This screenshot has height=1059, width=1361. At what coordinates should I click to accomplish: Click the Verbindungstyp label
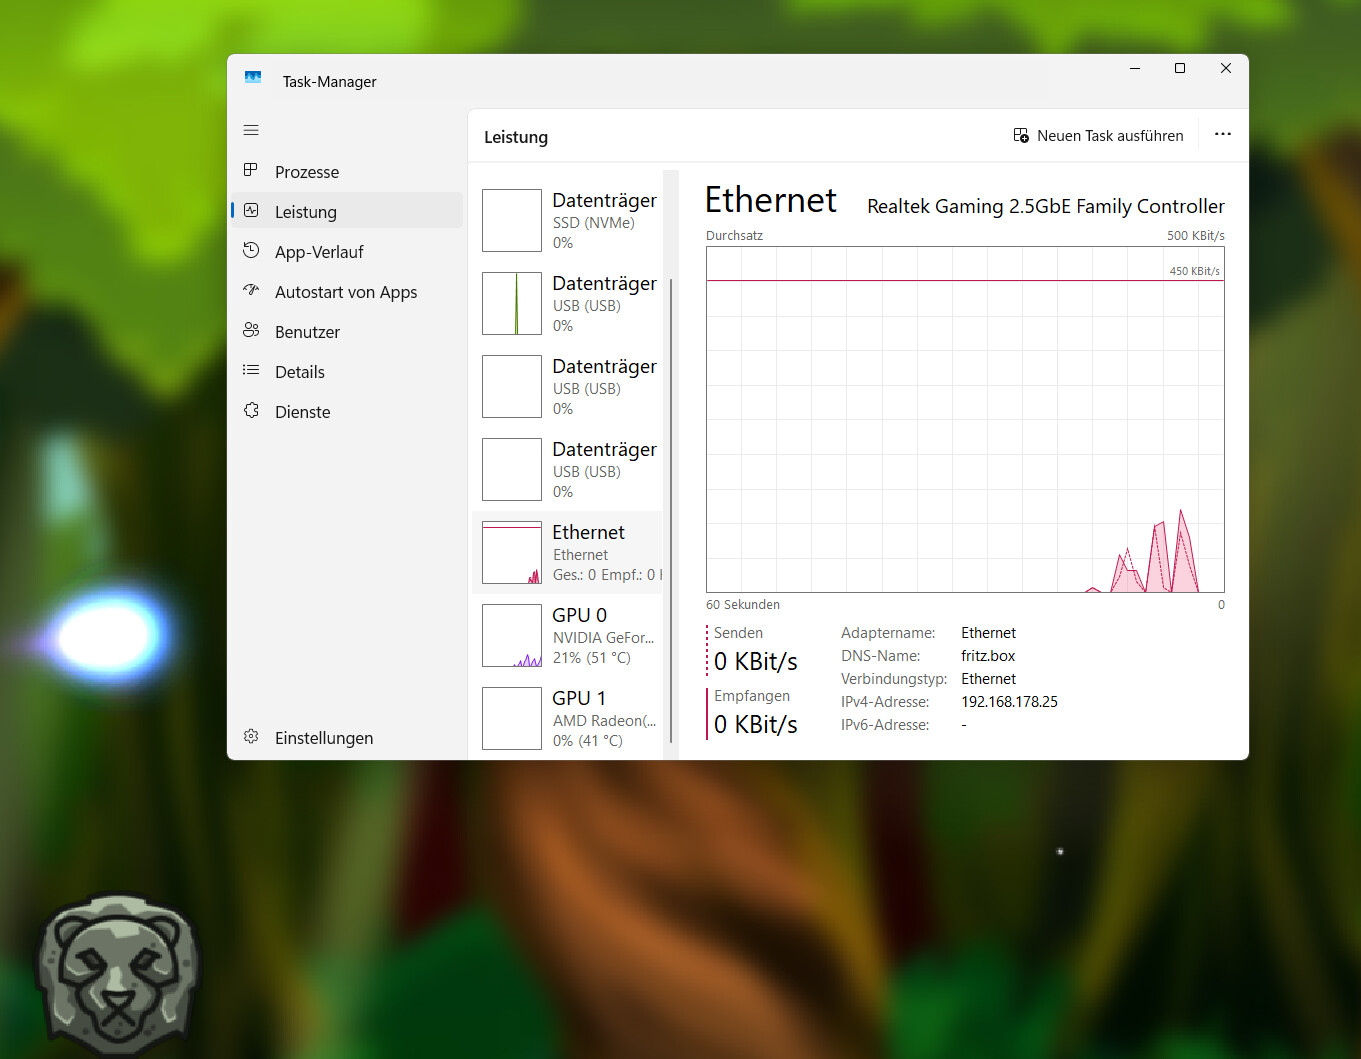pyautogui.click(x=894, y=679)
